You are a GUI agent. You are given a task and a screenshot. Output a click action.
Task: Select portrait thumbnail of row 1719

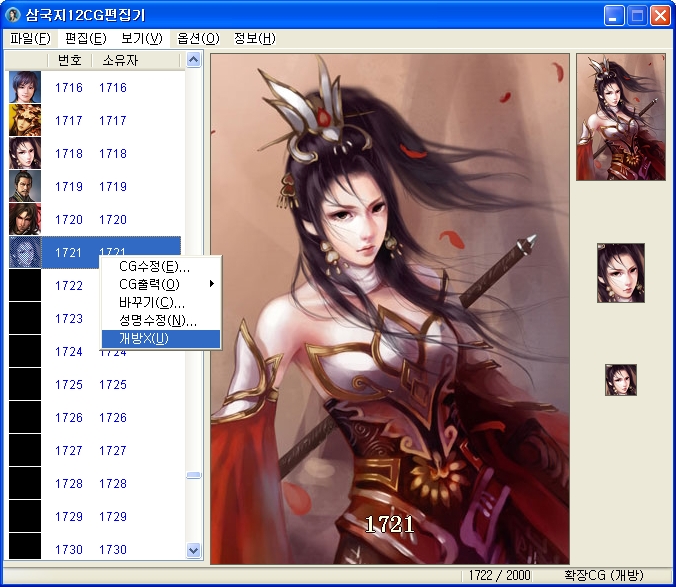25,186
